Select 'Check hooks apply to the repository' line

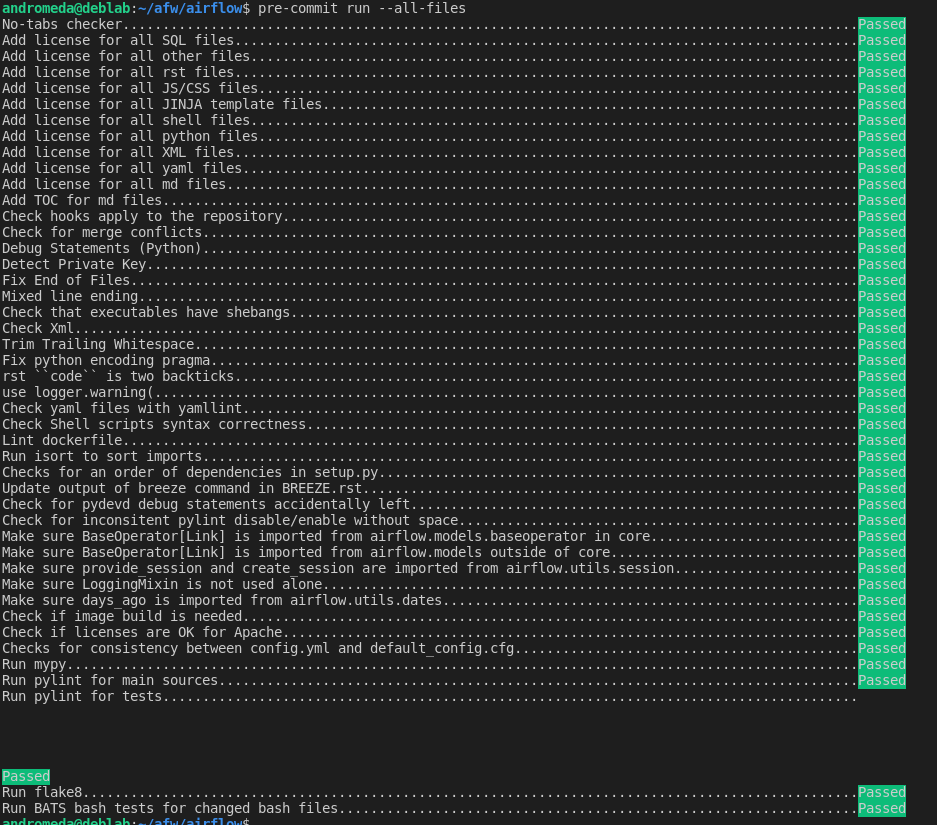454,217
